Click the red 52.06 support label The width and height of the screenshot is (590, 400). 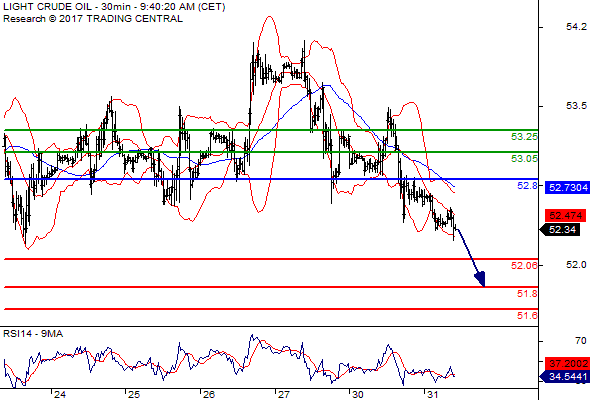(x=524, y=265)
